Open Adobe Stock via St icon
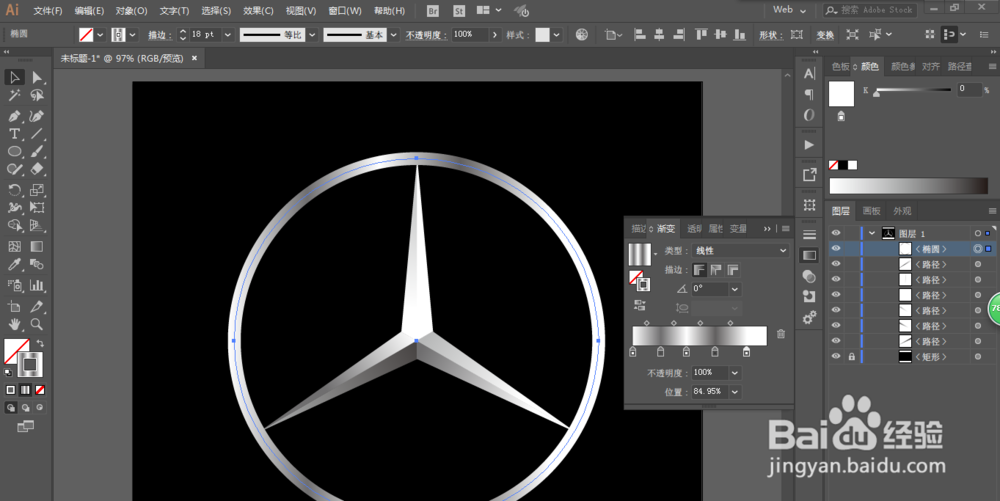1000x501 pixels. click(459, 11)
